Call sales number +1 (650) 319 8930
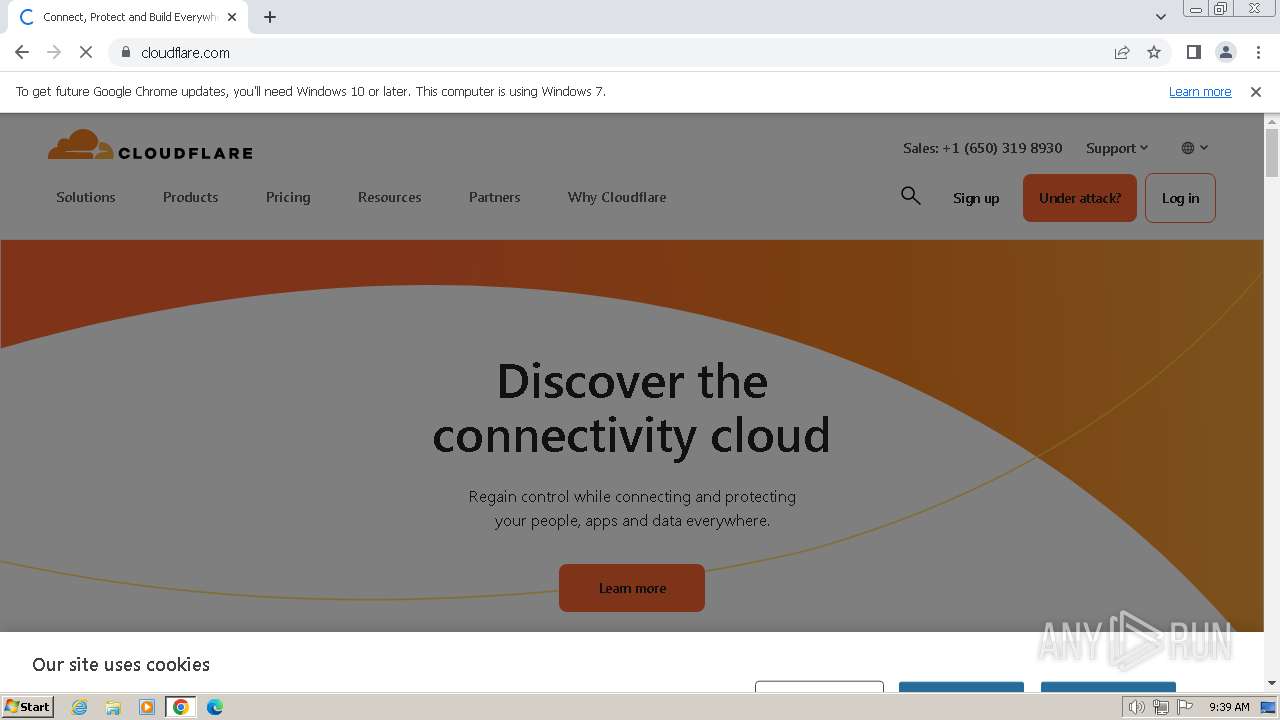 [x=982, y=148]
